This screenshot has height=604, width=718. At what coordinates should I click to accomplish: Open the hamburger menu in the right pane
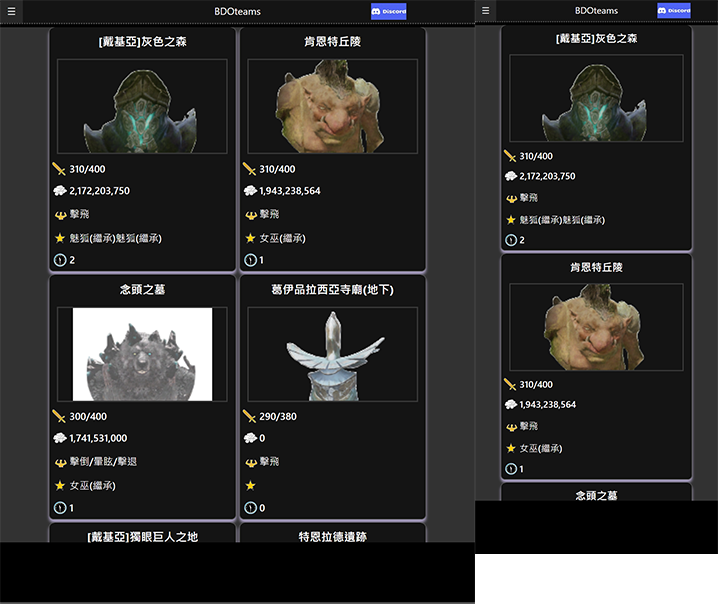pos(486,11)
